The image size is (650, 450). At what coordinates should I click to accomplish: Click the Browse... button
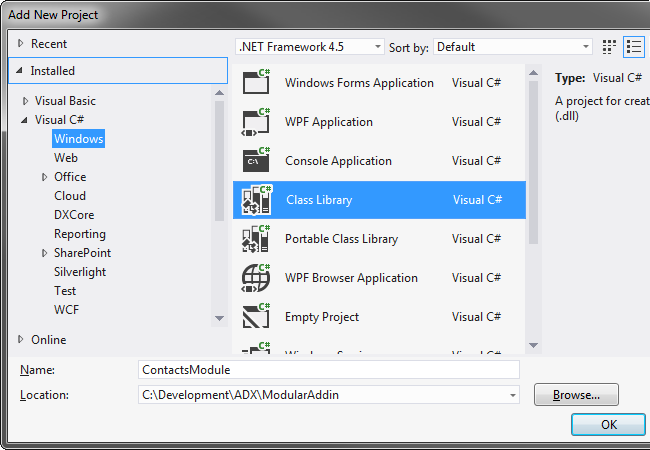(576, 395)
